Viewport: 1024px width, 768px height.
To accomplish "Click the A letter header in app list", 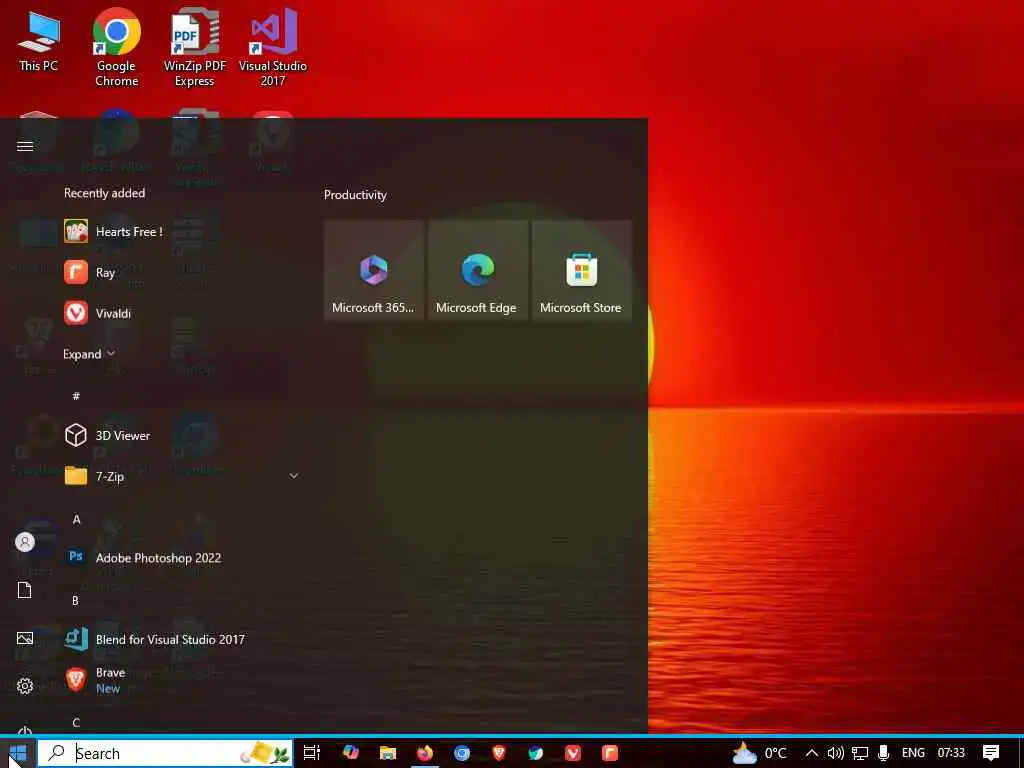I will [x=76, y=519].
